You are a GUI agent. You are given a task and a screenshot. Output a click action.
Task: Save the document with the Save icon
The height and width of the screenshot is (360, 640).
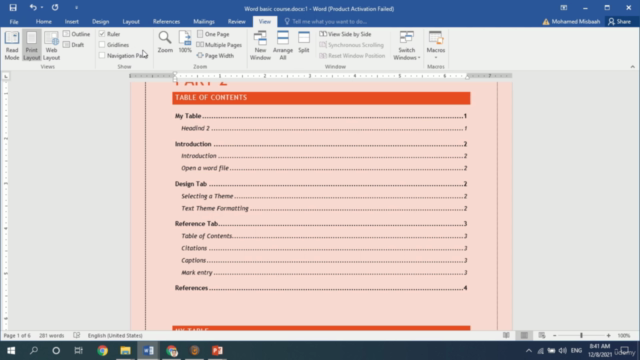13,8
